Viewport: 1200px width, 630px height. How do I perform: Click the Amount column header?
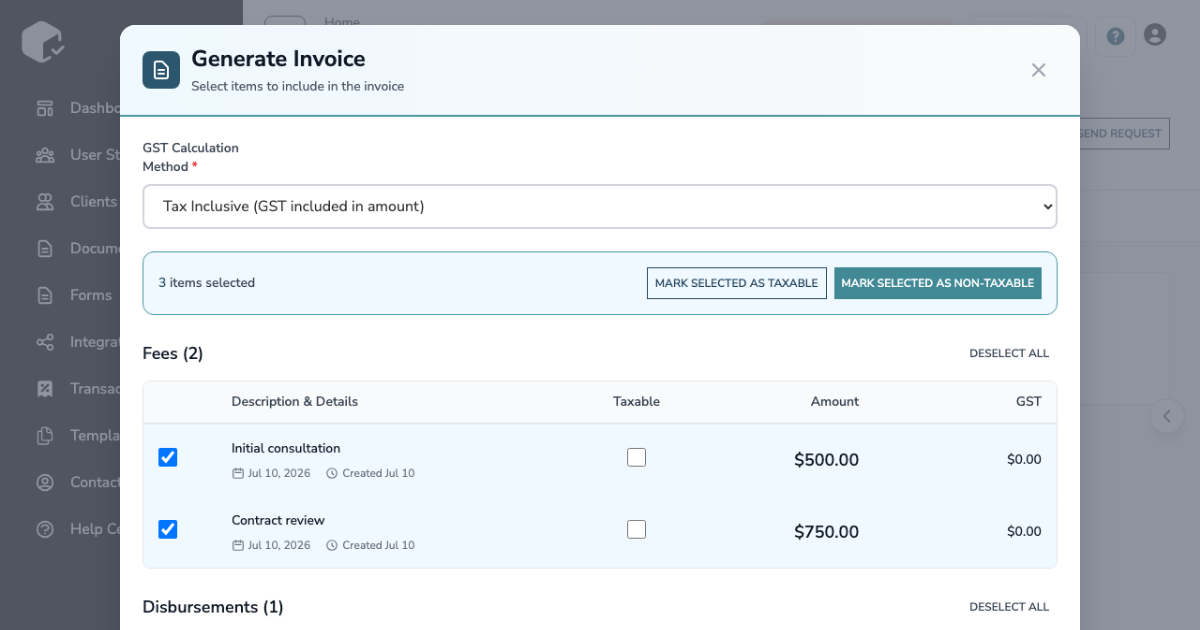[835, 401]
